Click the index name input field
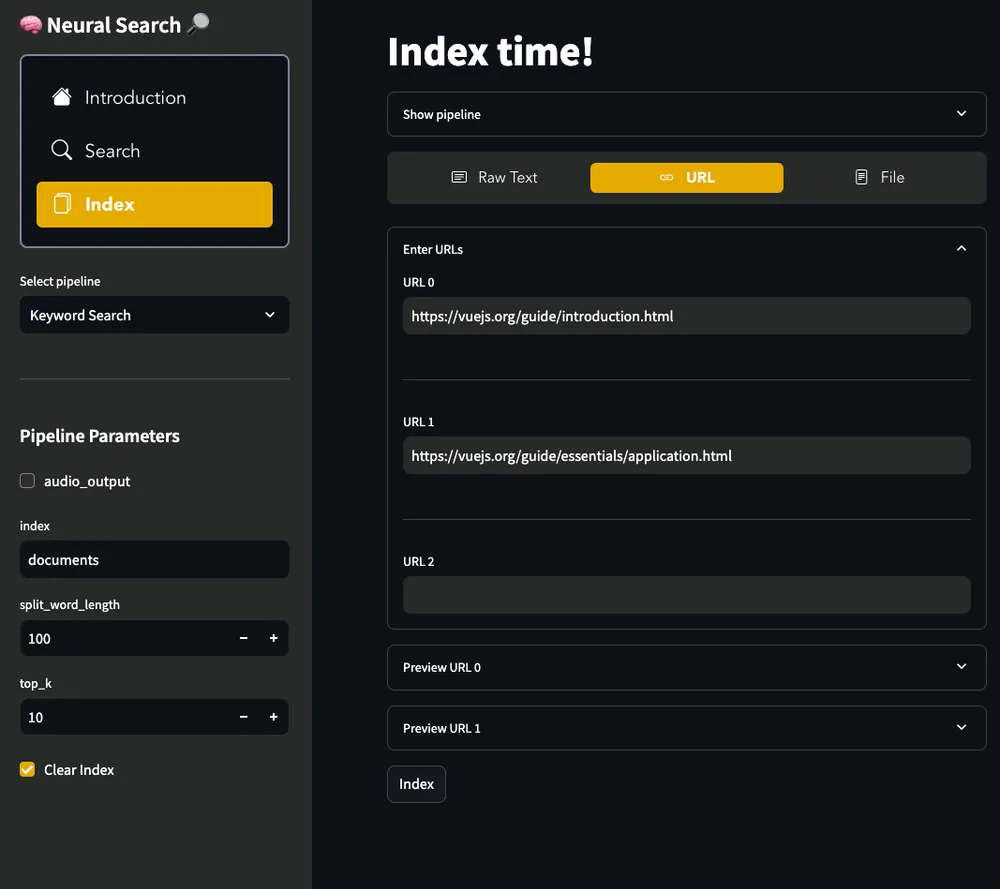This screenshot has height=889, width=1000. [154, 560]
